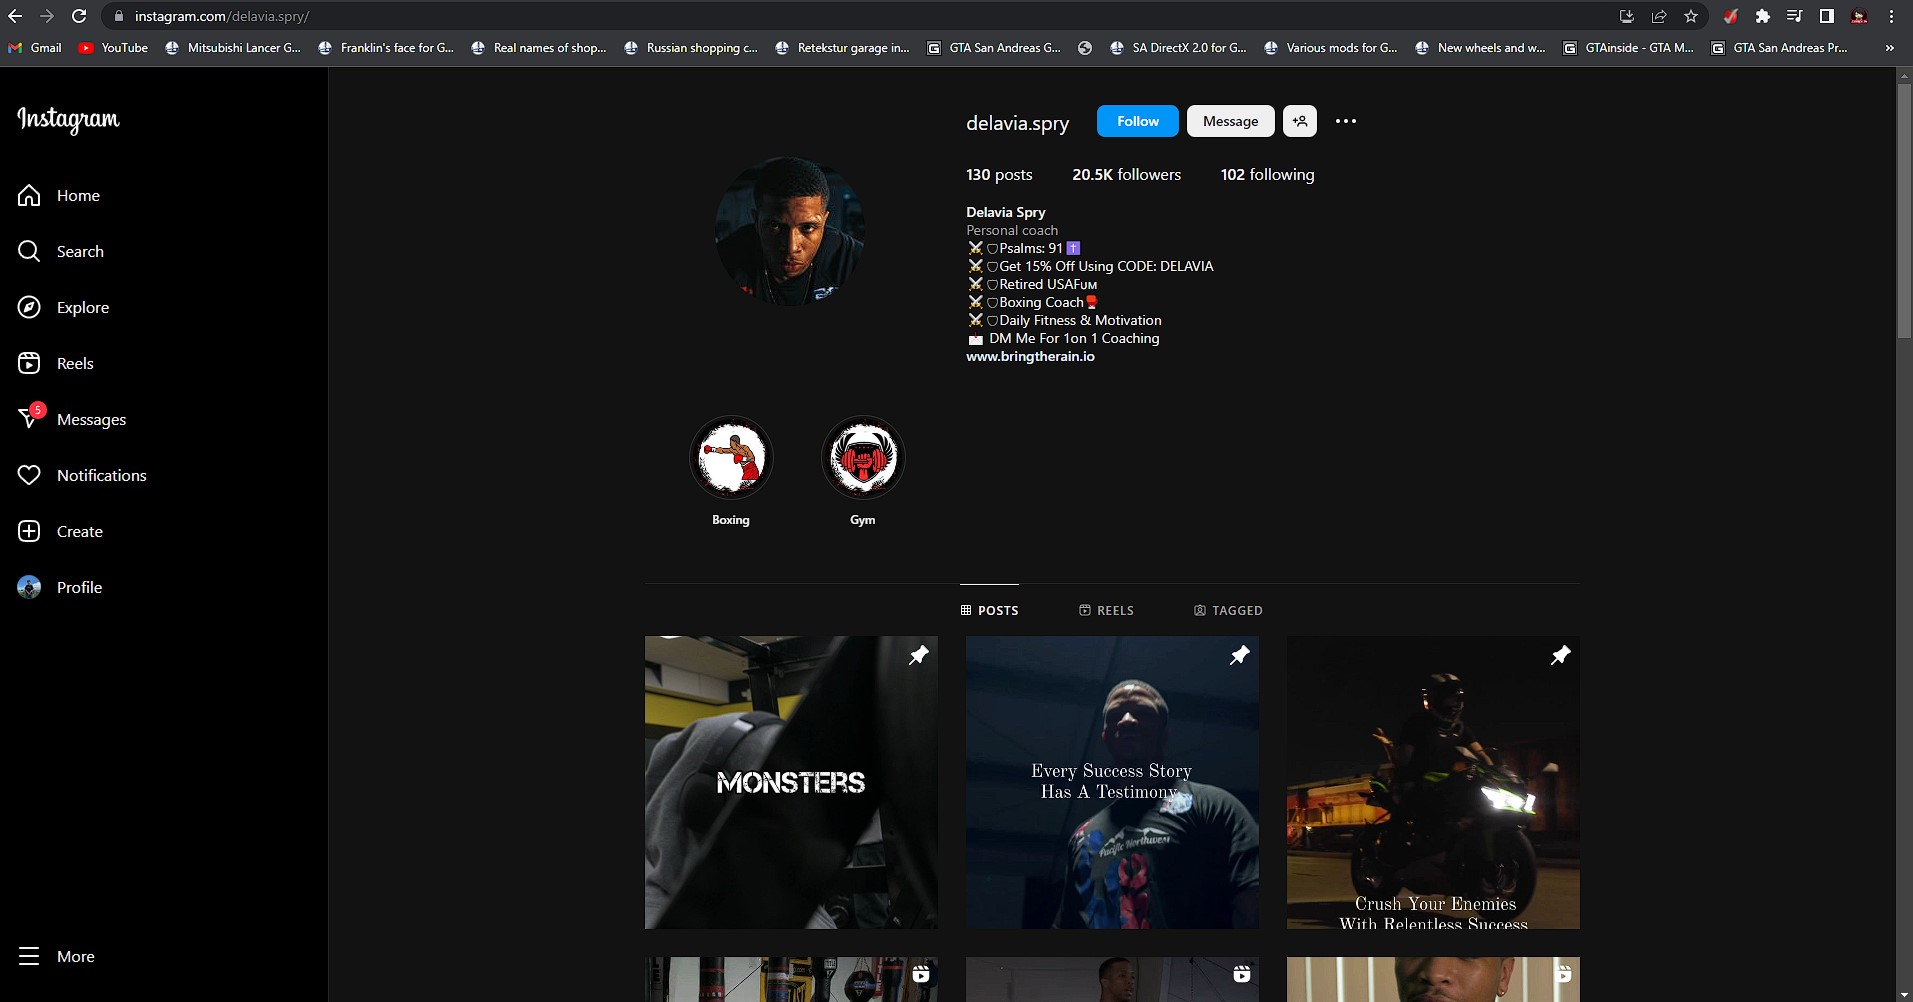Open Search in the Instagram sidebar

[61, 252]
